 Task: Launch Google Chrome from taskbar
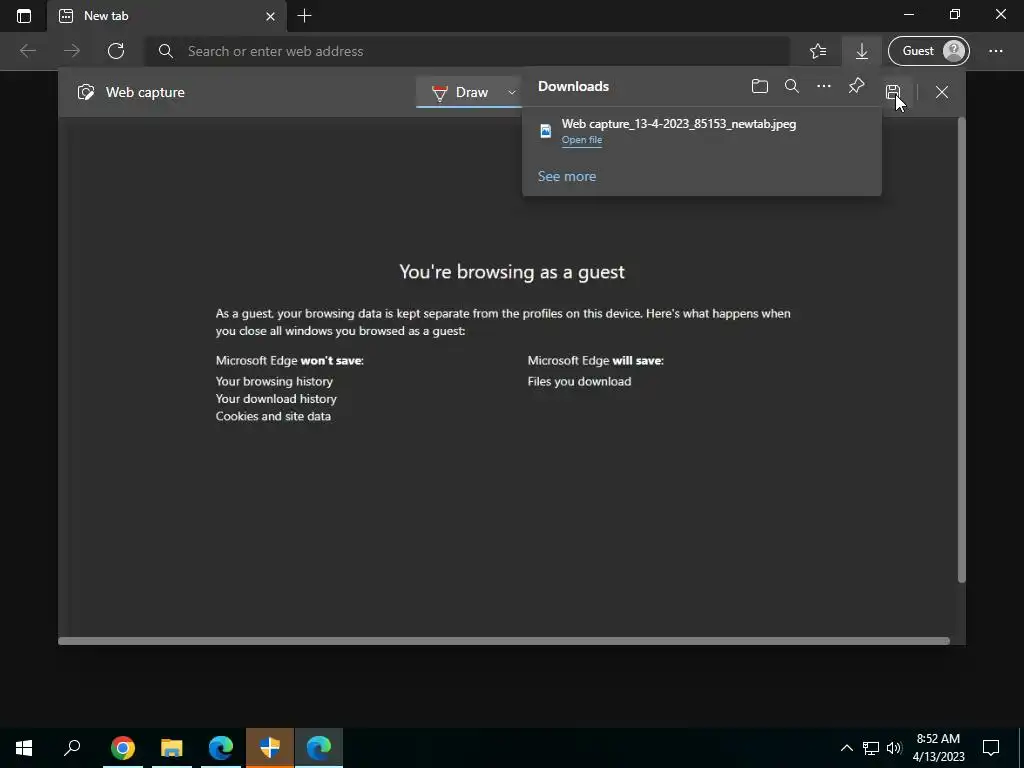coord(123,748)
